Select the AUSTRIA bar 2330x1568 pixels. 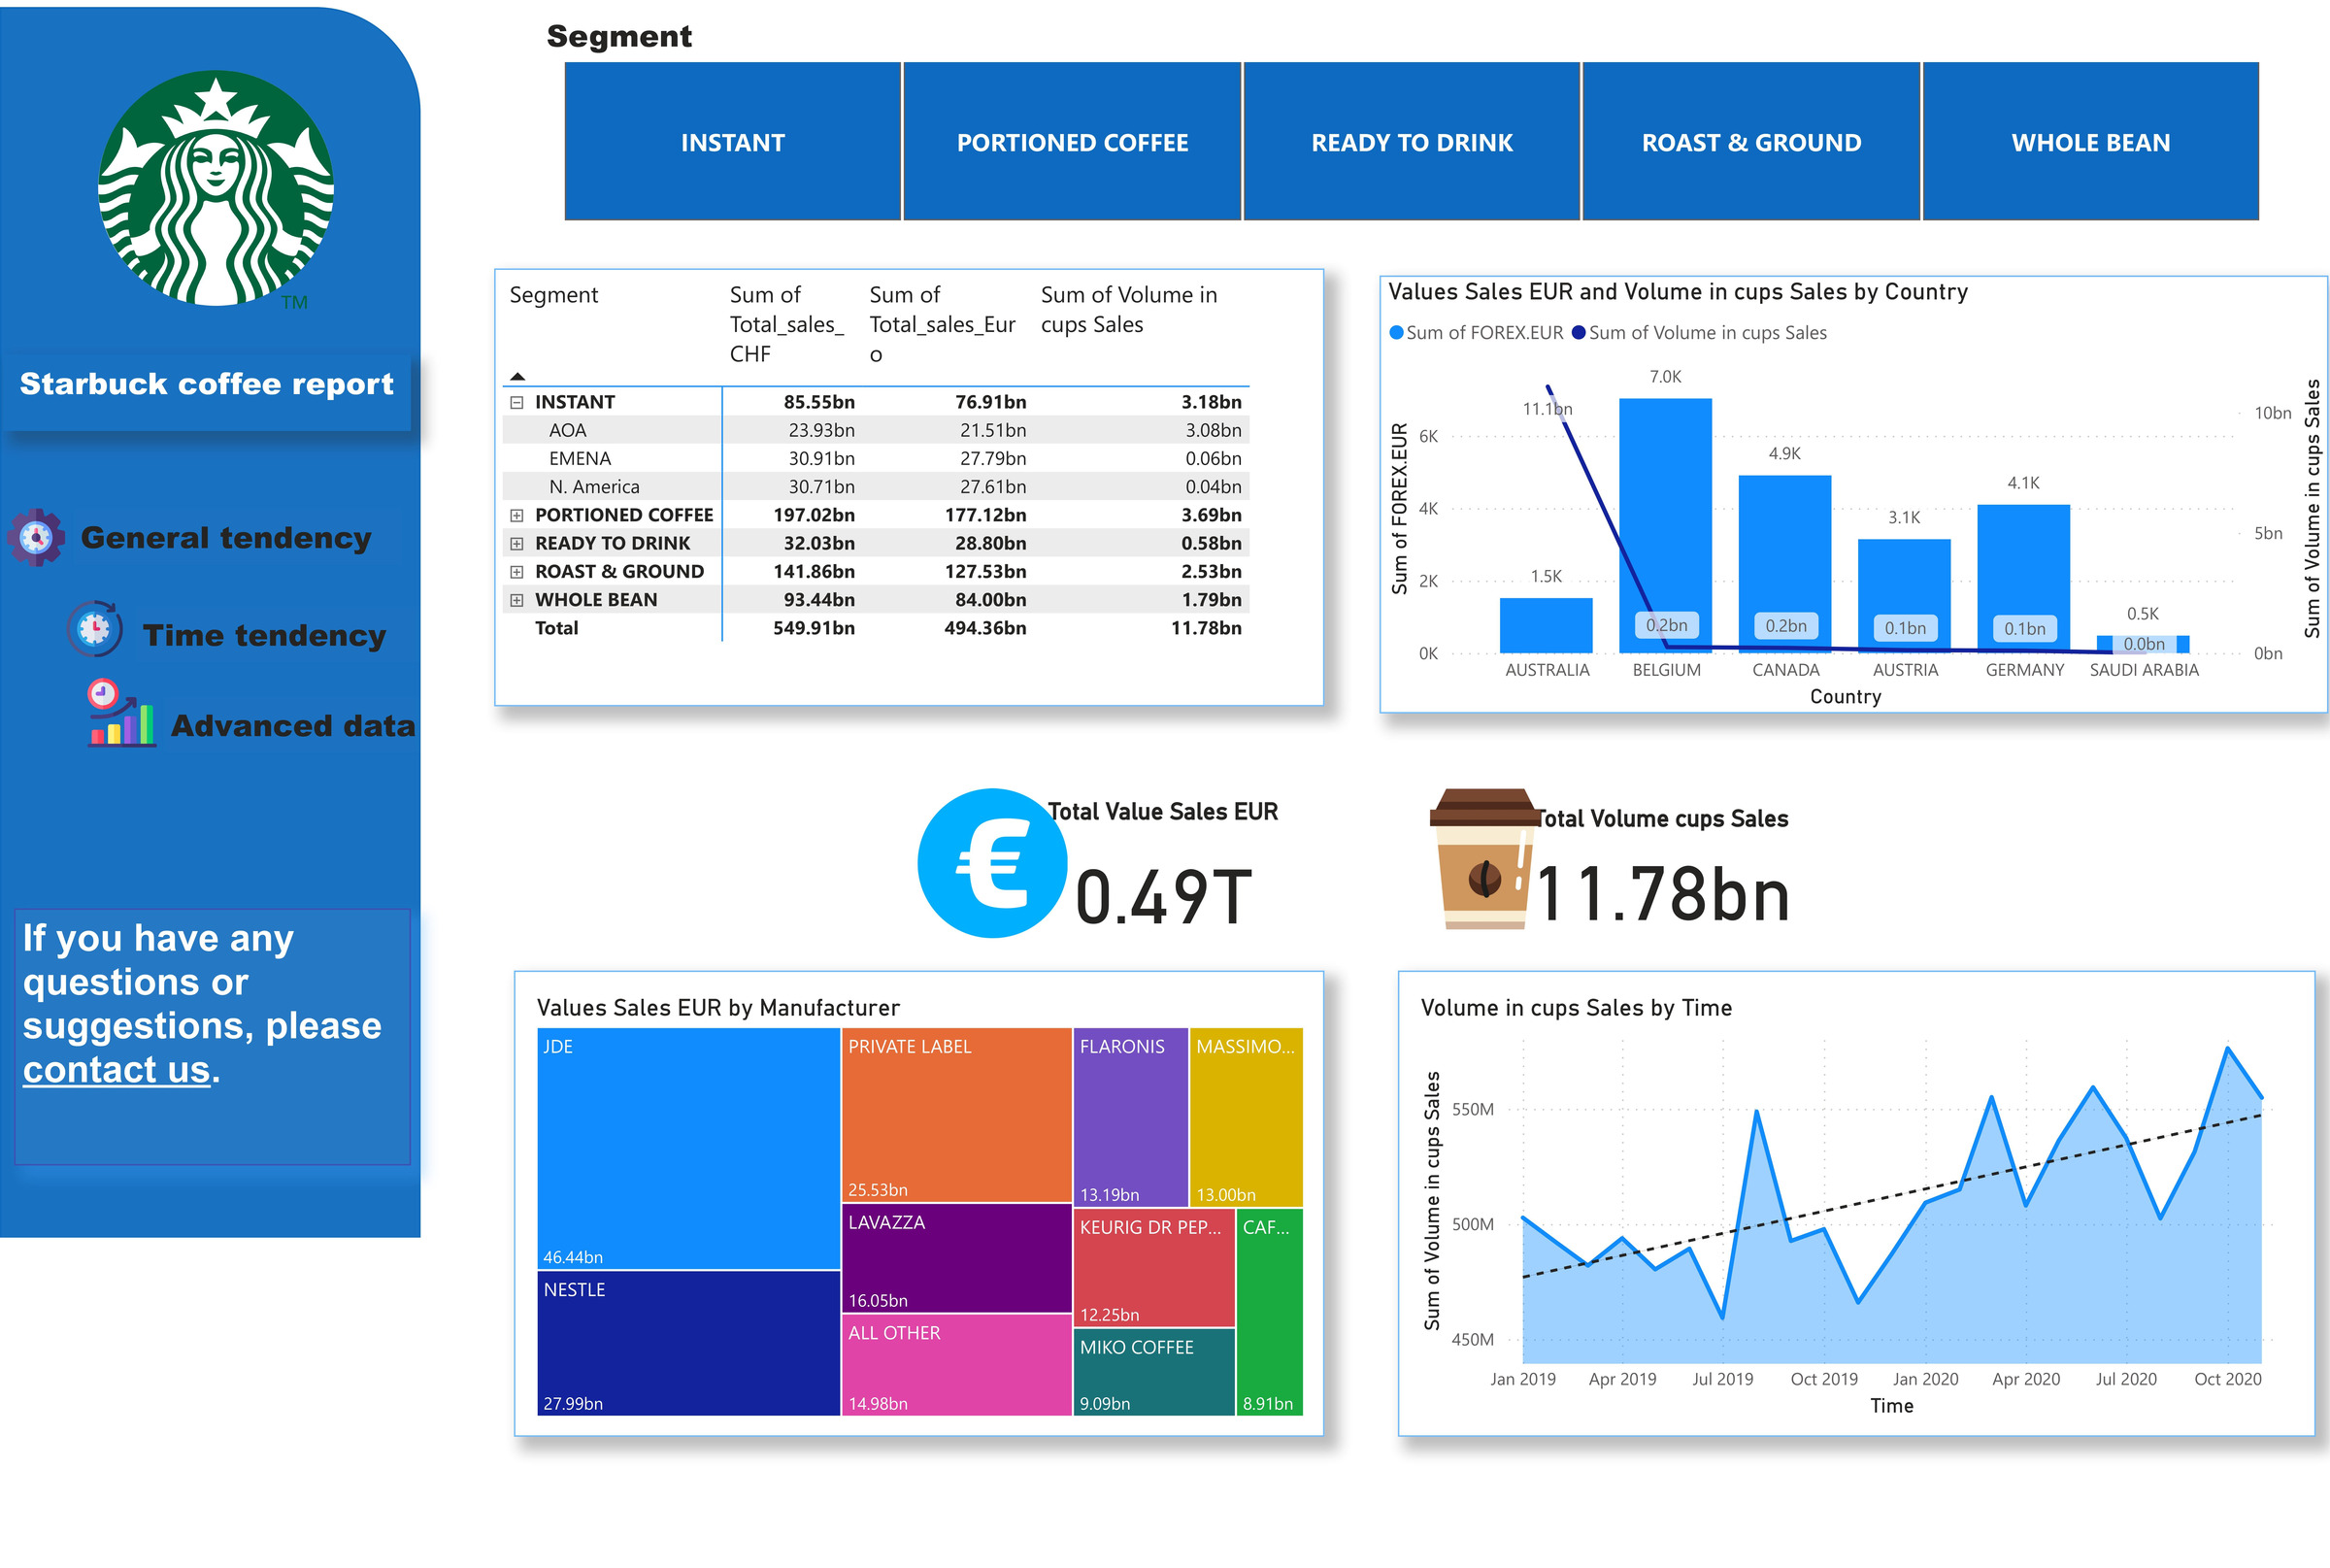(x=1904, y=596)
